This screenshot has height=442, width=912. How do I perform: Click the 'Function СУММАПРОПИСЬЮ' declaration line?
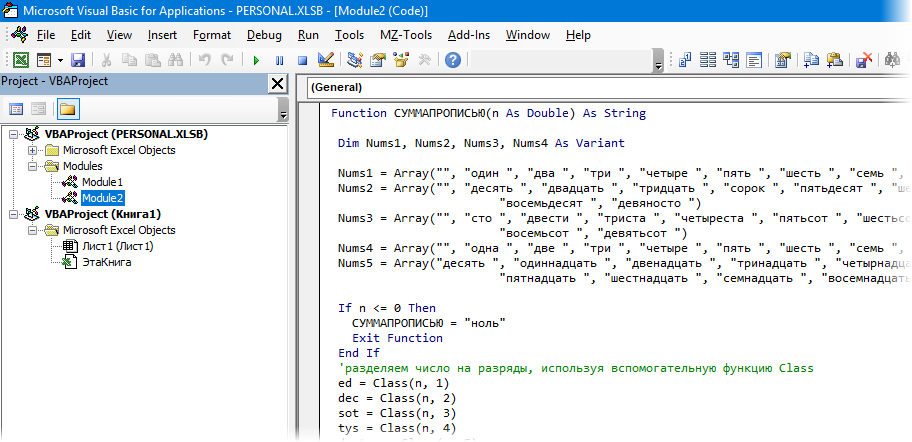click(489, 113)
